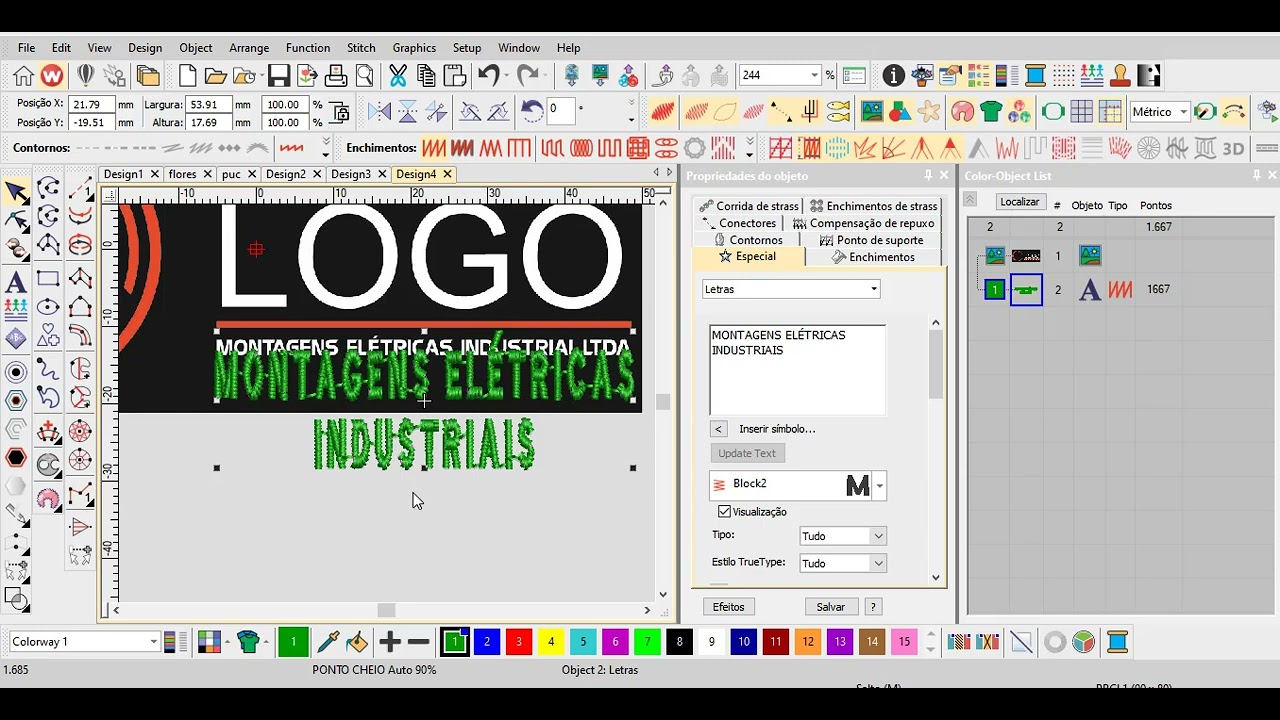Open the Compensação de repuxo tab

[x=863, y=223]
